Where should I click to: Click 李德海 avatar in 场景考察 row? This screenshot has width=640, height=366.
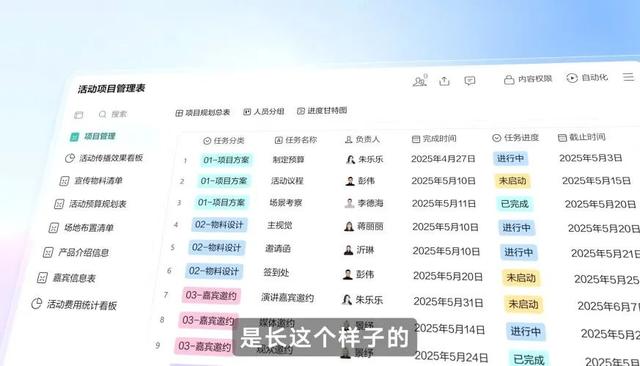point(349,203)
